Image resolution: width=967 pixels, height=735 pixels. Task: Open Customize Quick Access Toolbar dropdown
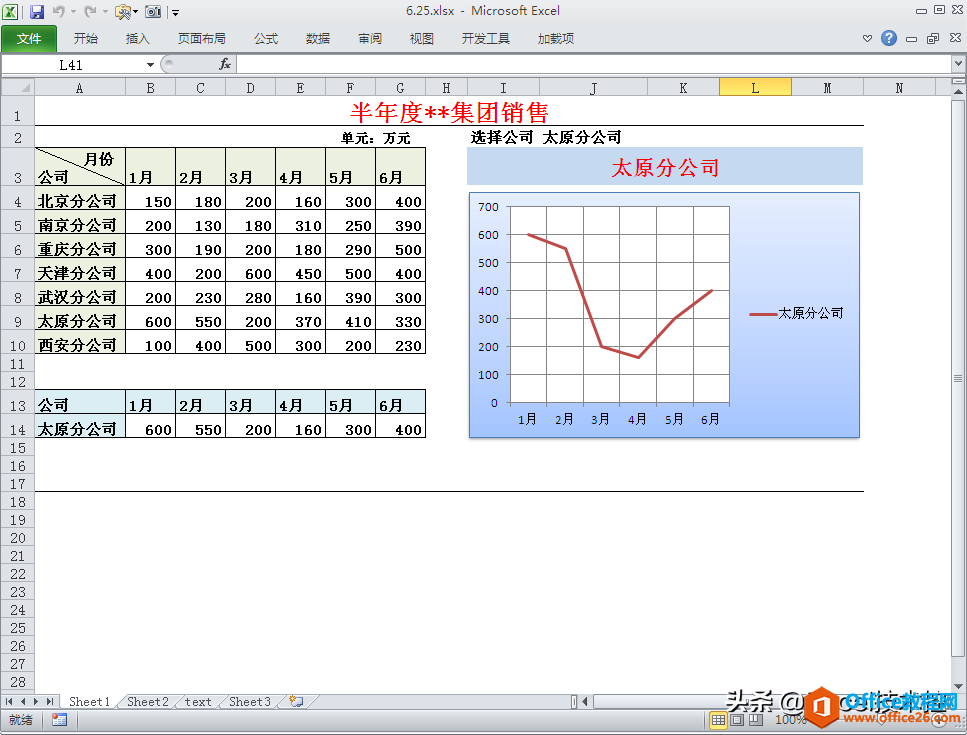coord(175,12)
